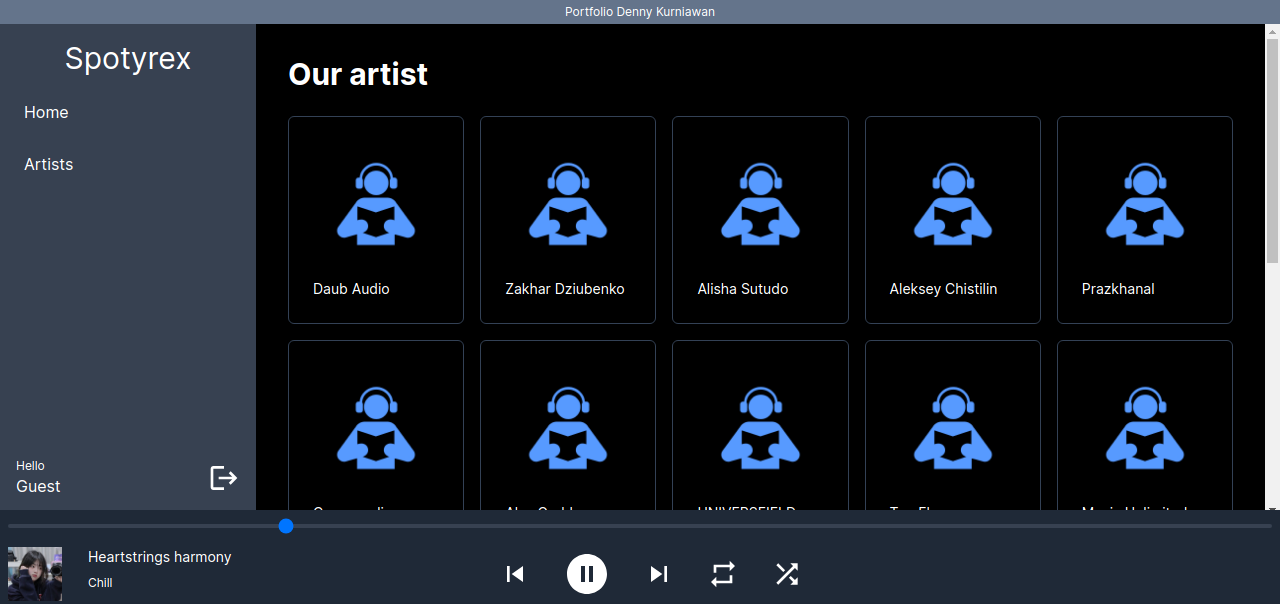Toggle shuffle playback
The width and height of the screenshot is (1280, 604).
coord(787,574)
